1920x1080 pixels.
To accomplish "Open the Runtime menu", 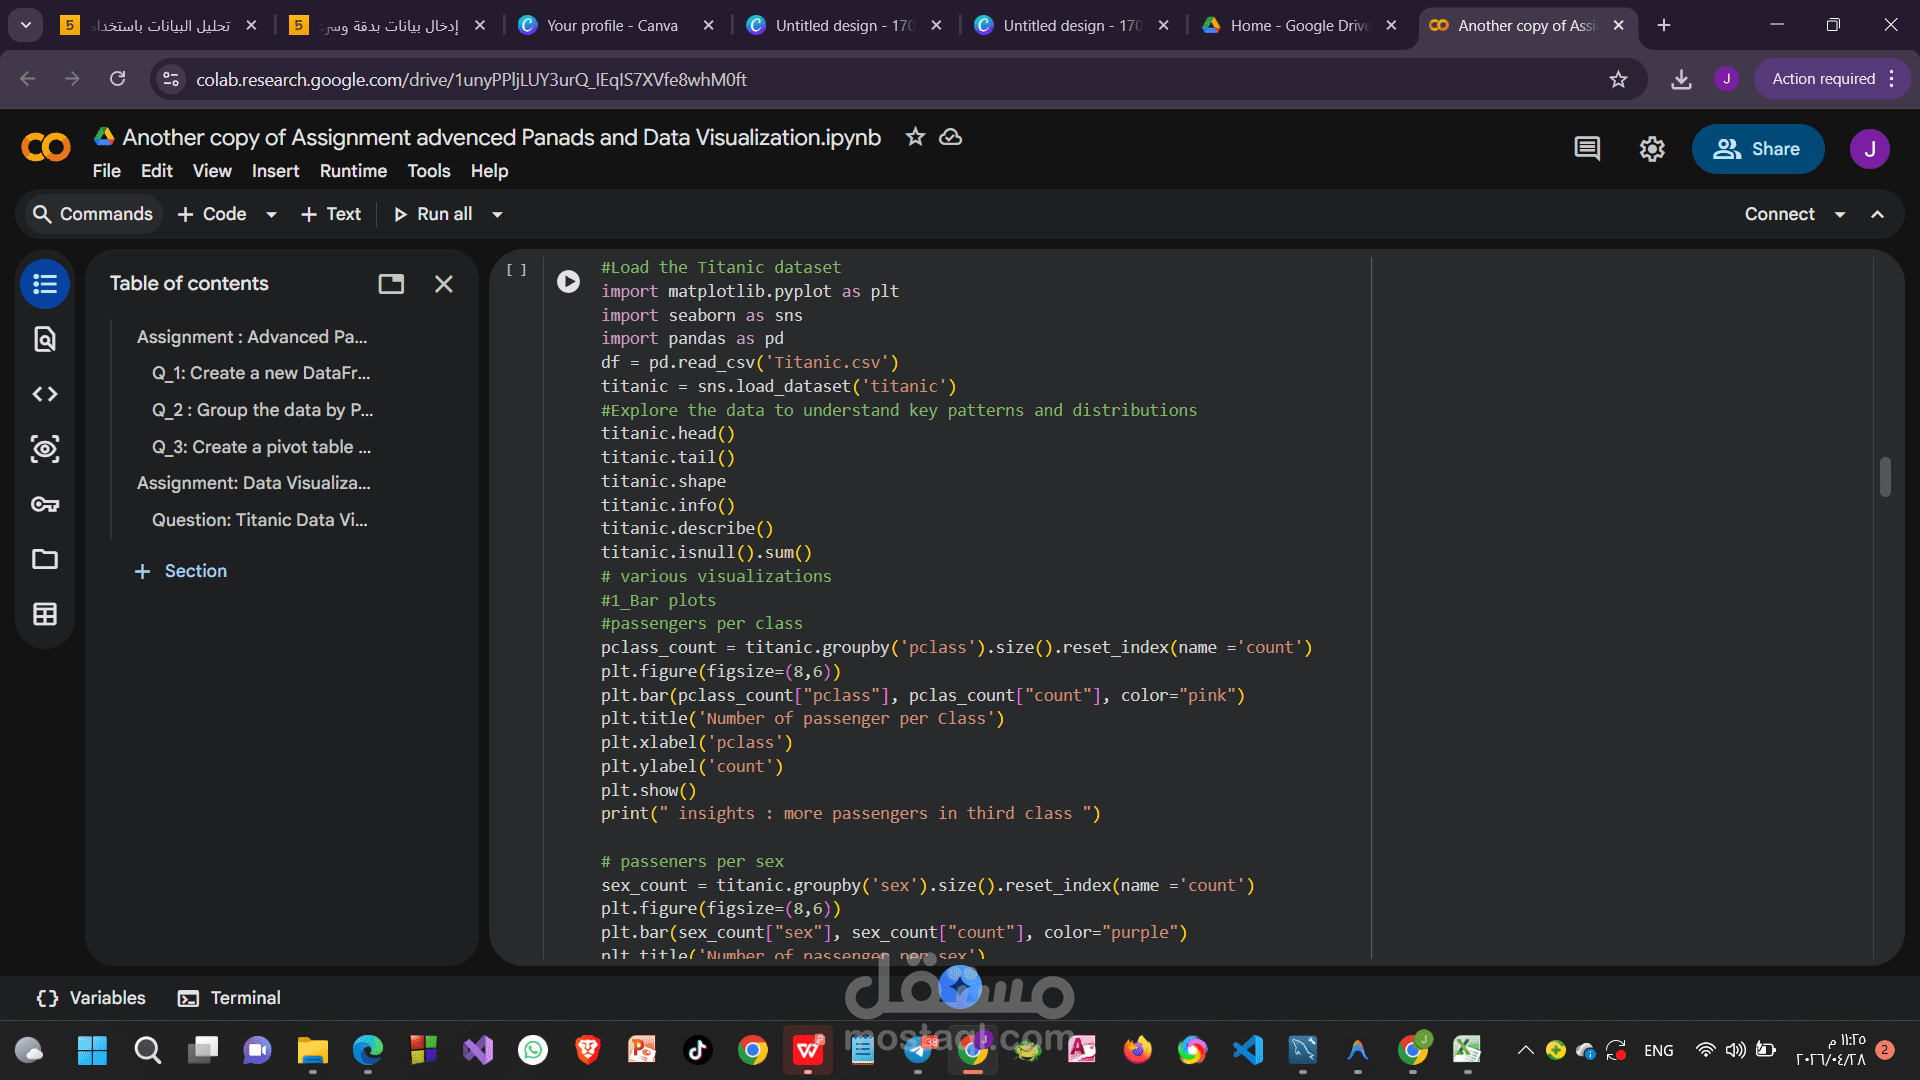I will 353,171.
